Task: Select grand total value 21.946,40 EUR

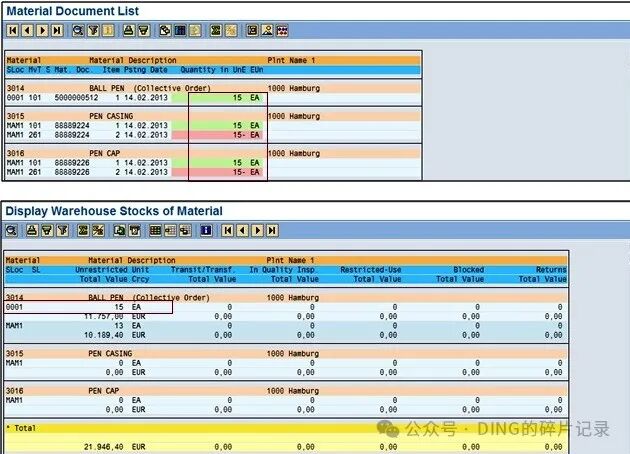Action: (x=115, y=447)
